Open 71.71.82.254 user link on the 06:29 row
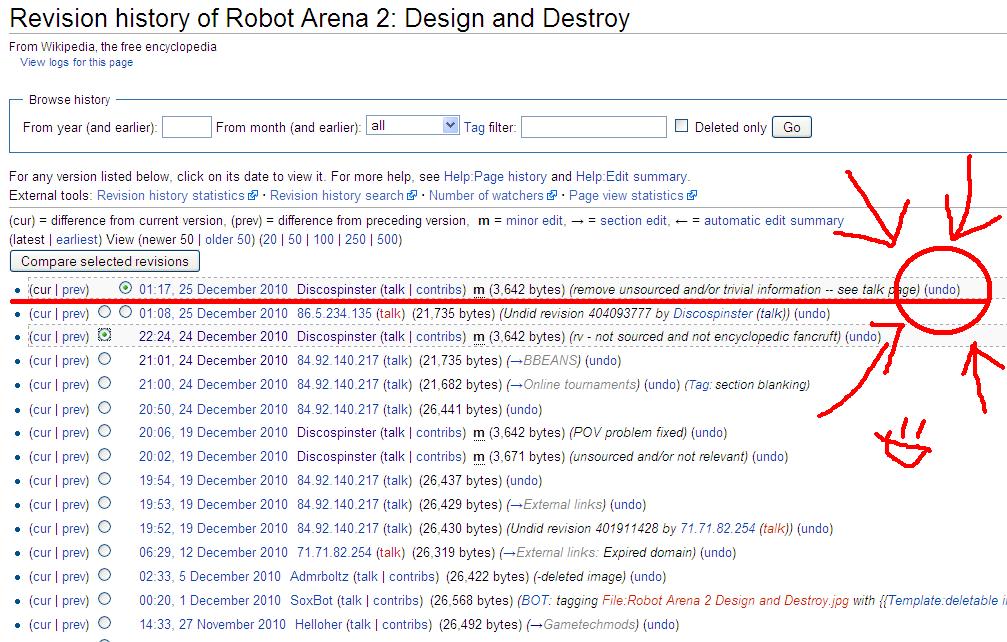The image size is (1007, 642). 334,553
